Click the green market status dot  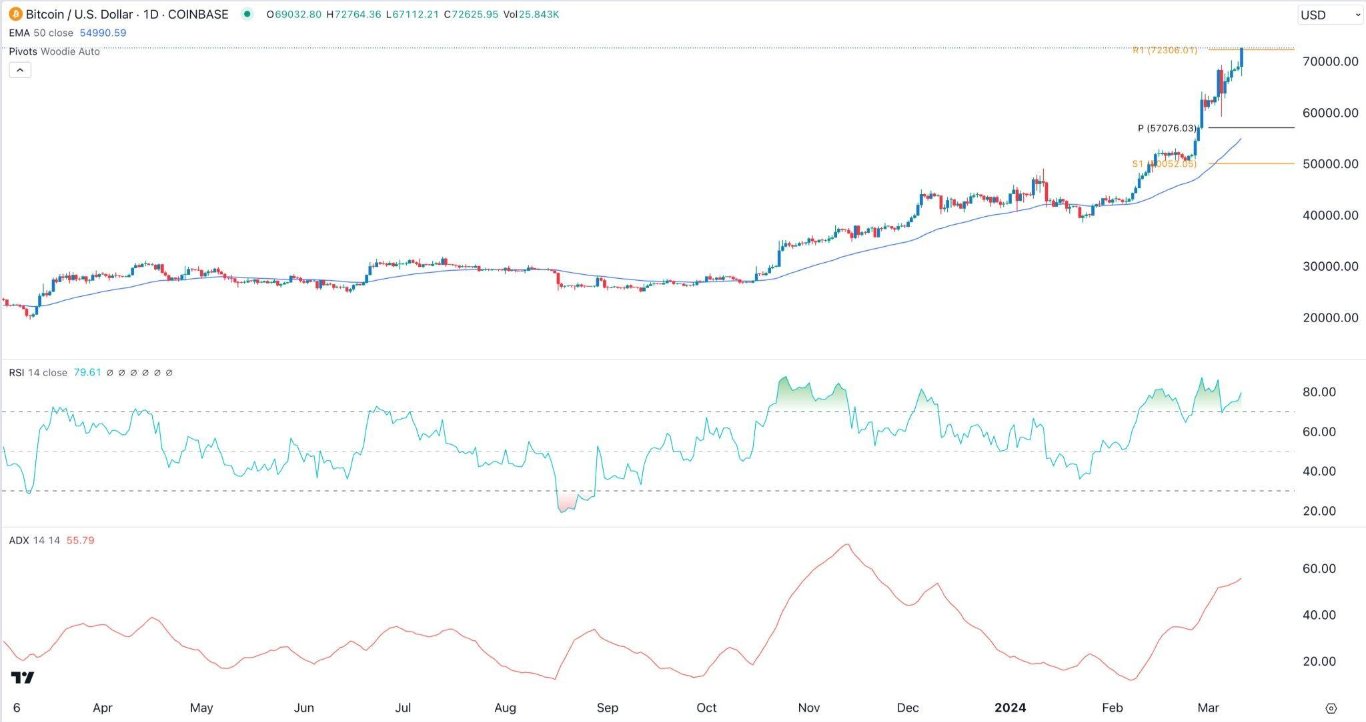246,14
